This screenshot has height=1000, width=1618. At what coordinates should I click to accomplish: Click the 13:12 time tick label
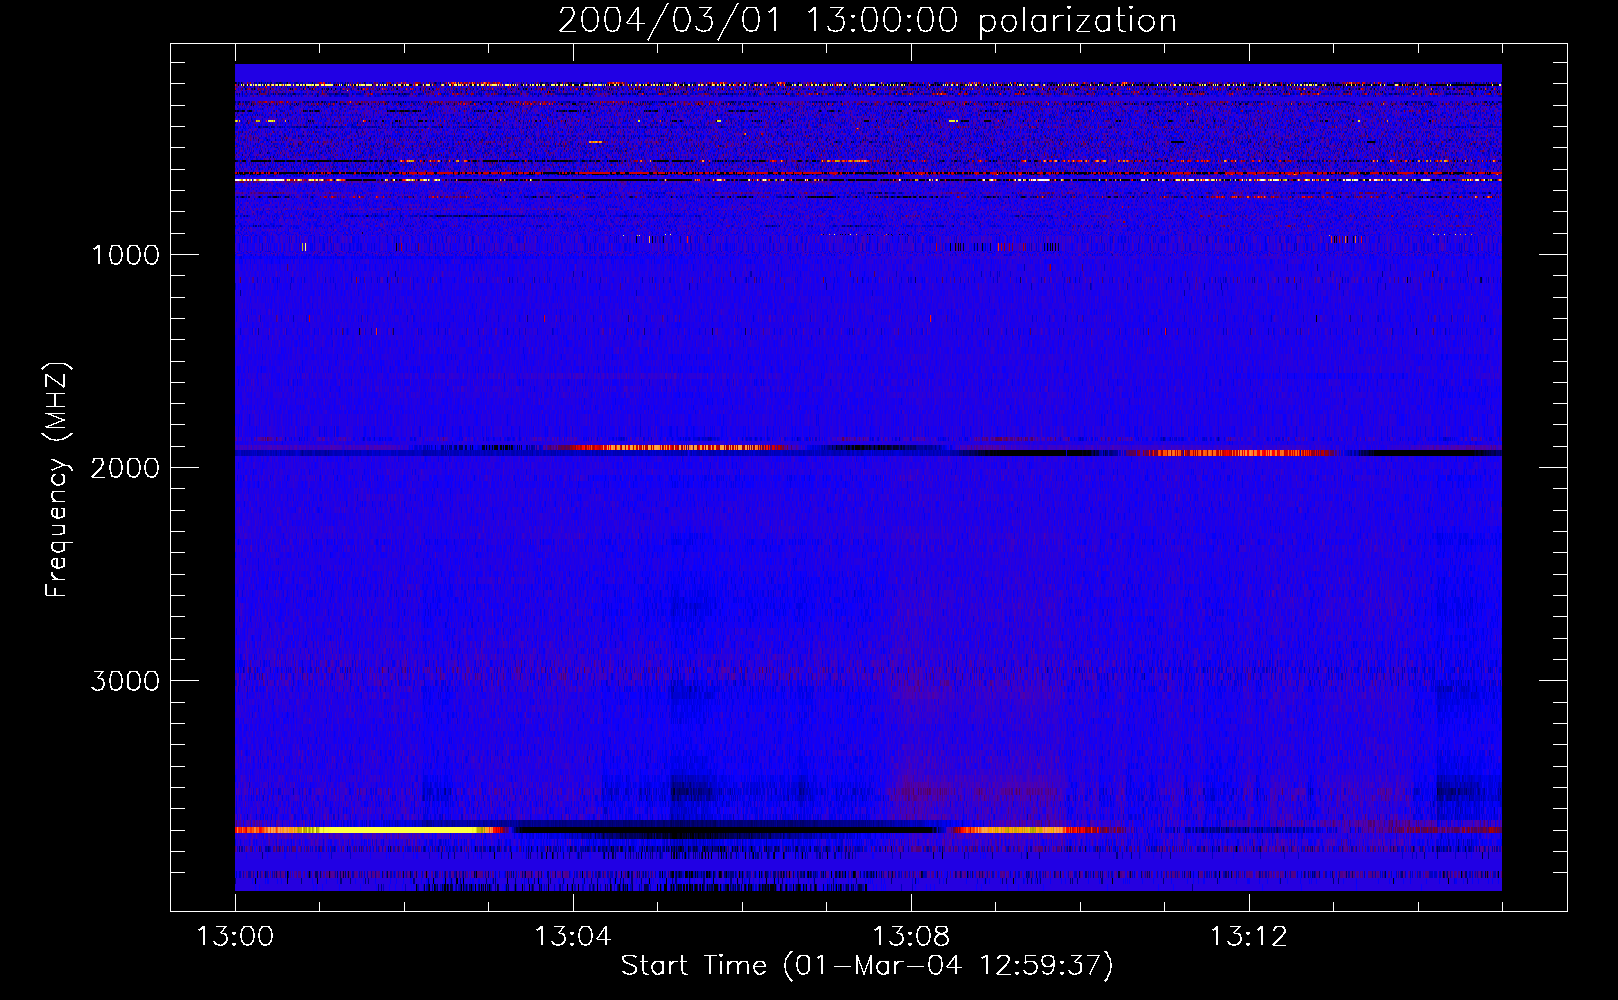[1249, 937]
